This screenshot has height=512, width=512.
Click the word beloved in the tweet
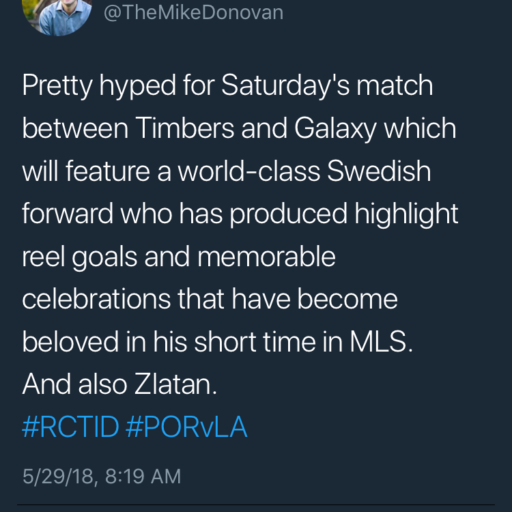pyautogui.click(x=70, y=342)
